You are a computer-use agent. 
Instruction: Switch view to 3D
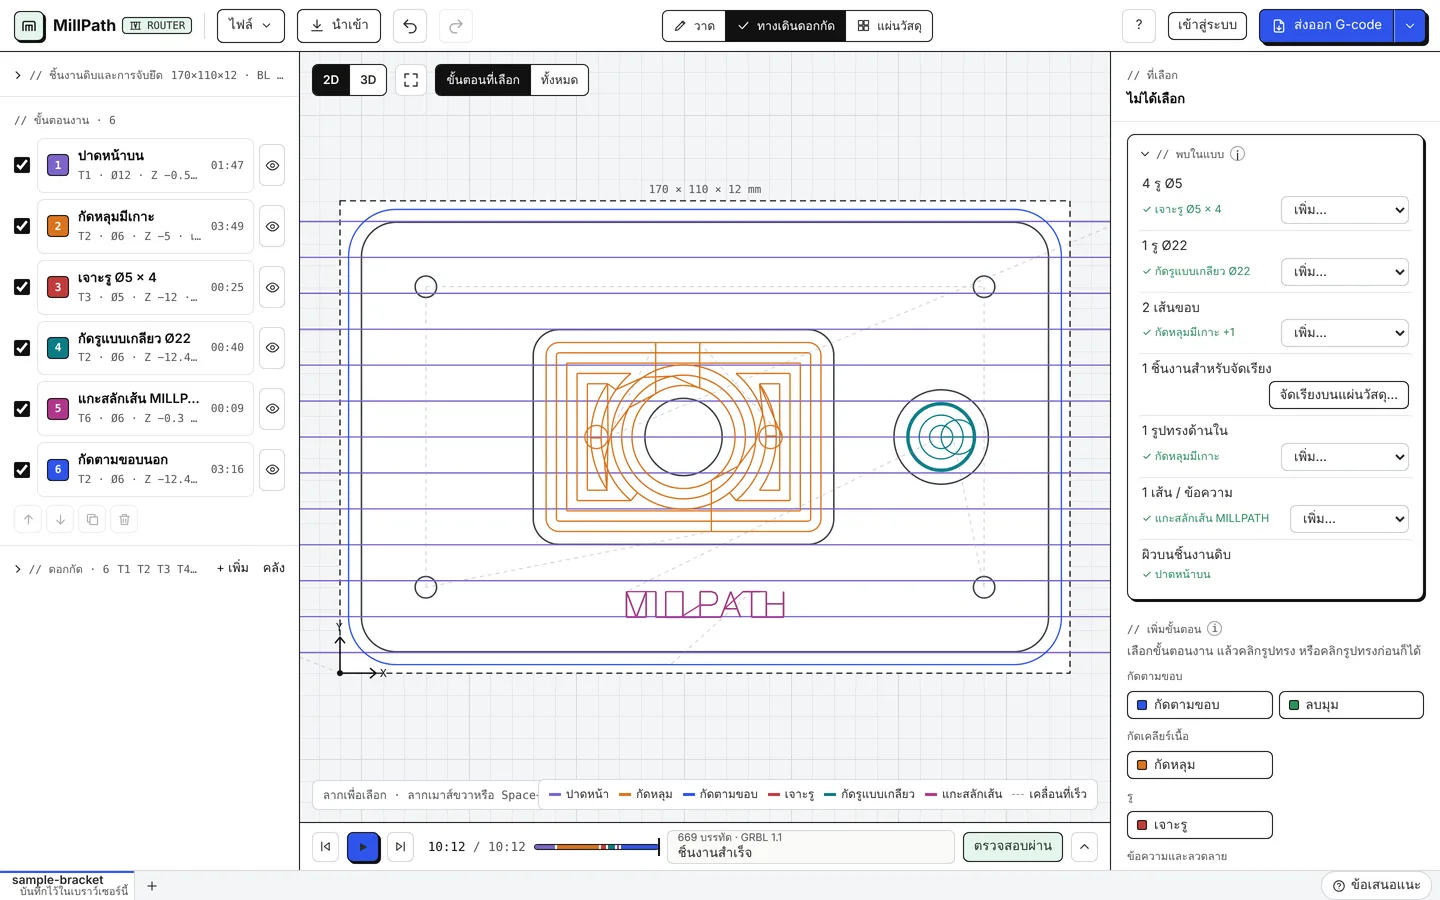coord(368,80)
